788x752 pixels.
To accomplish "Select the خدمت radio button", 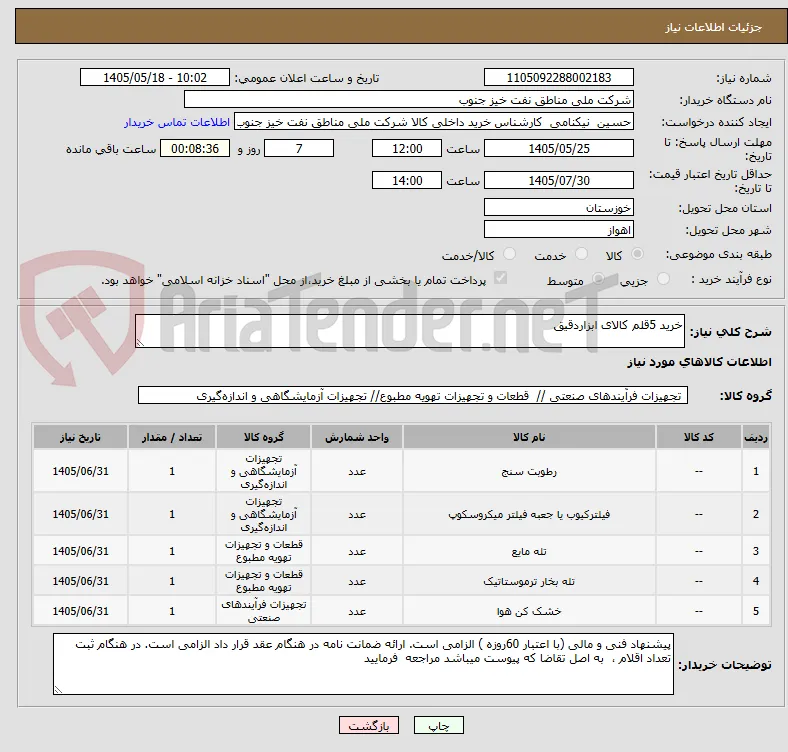I will (581, 254).
